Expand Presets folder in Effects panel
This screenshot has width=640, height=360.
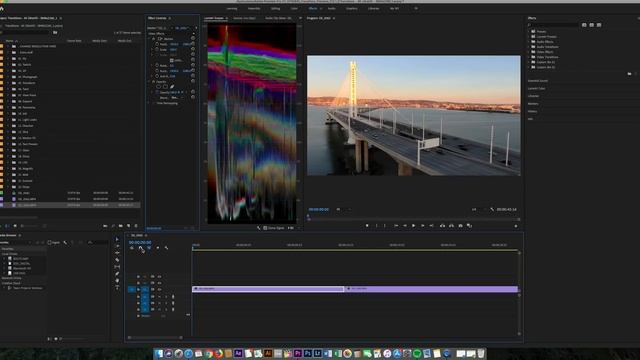(x=529, y=31)
